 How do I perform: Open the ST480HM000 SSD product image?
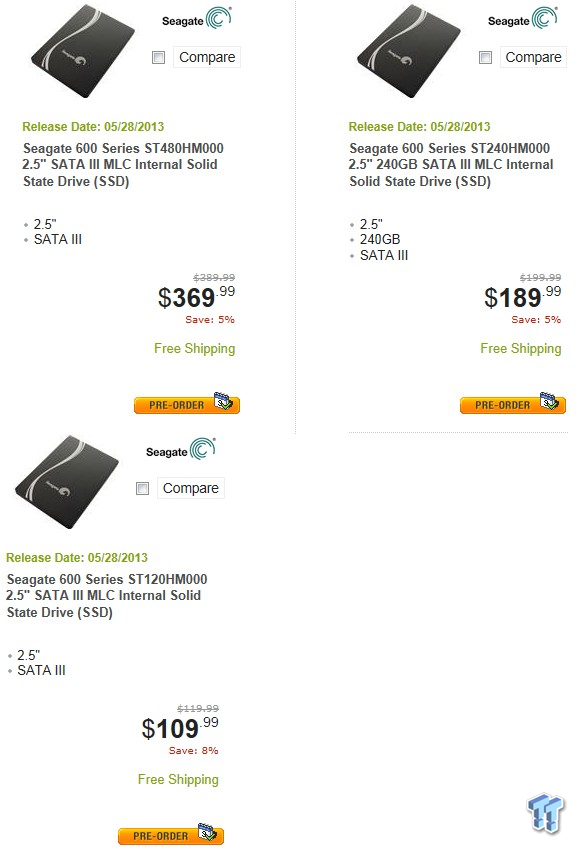(83, 51)
